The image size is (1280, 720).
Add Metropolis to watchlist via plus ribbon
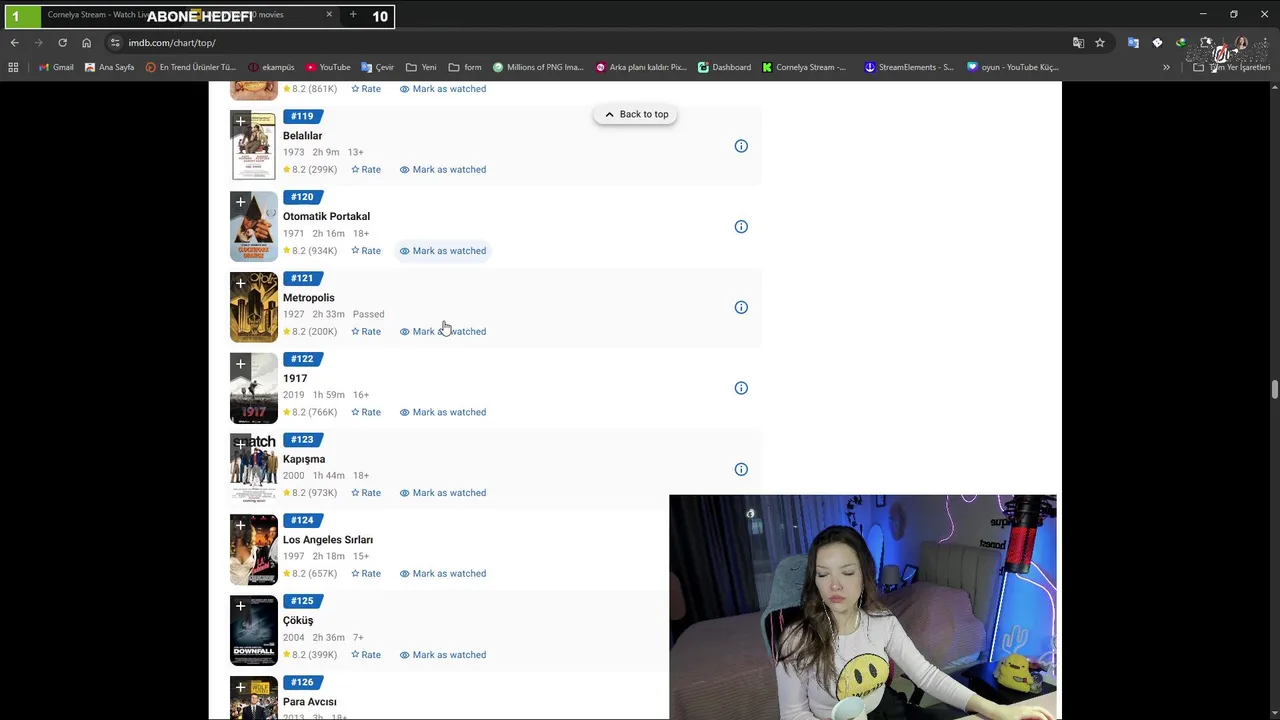(x=240, y=284)
